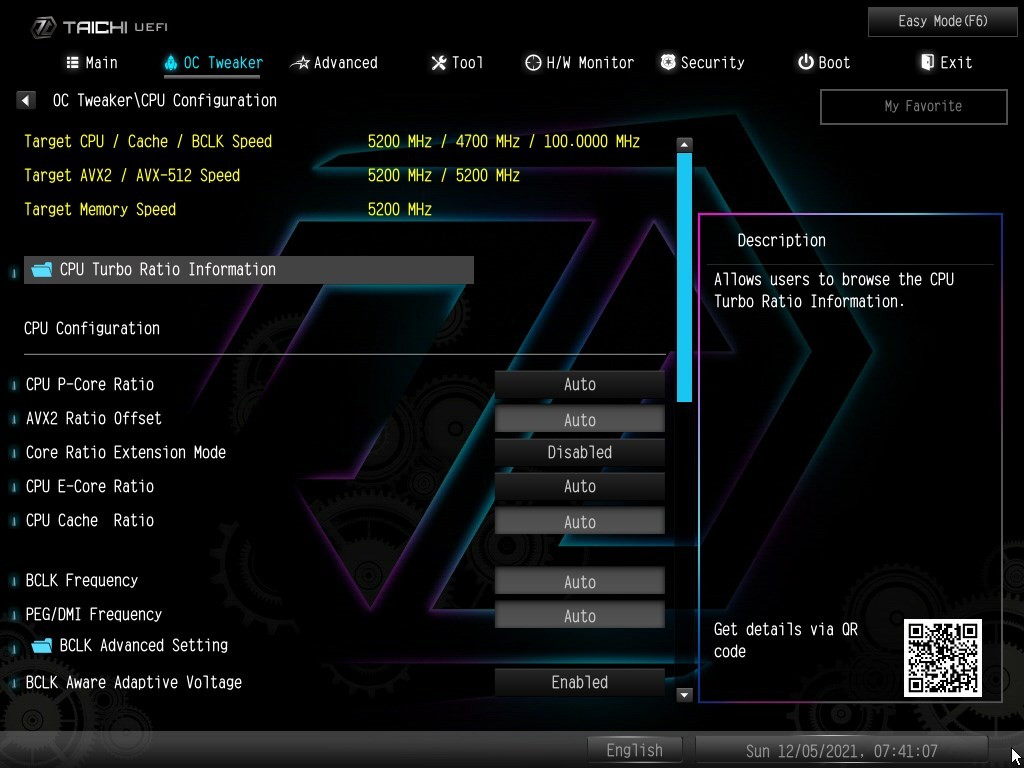
Task: Select BCLK Frequency Auto field
Action: click(x=579, y=581)
